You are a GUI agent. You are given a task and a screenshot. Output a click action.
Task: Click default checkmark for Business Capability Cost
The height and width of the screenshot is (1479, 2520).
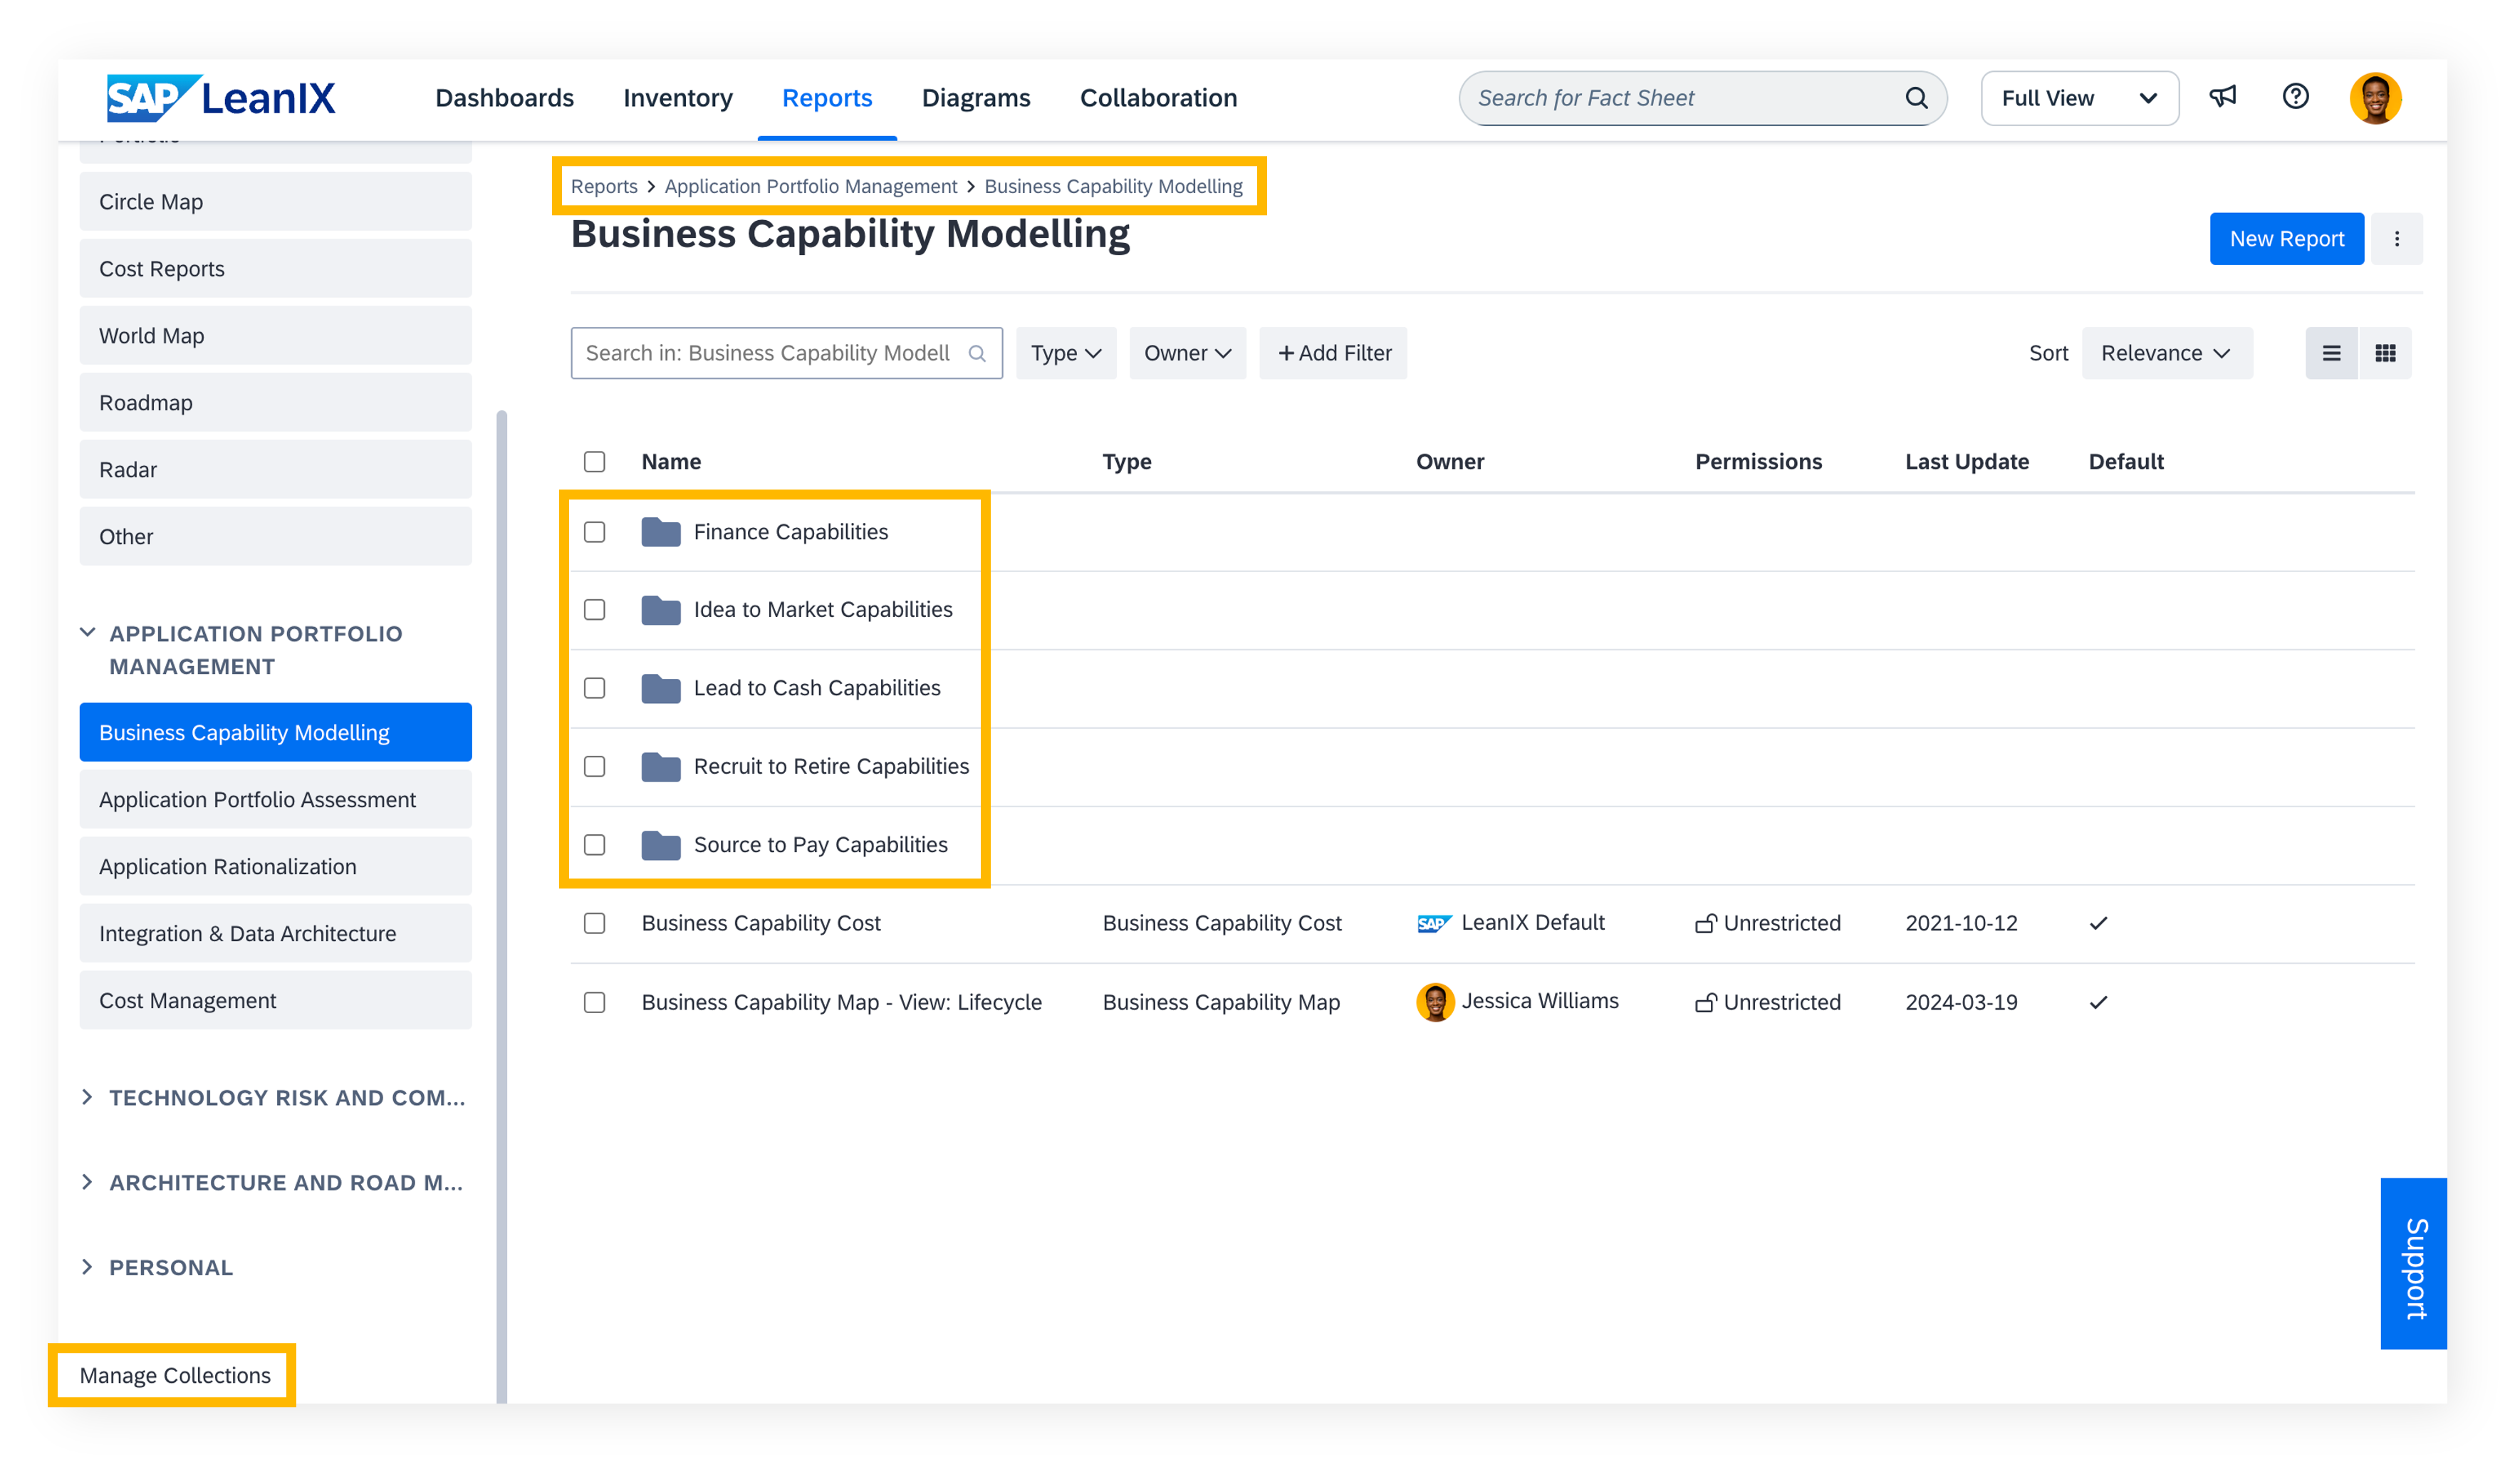[2098, 923]
